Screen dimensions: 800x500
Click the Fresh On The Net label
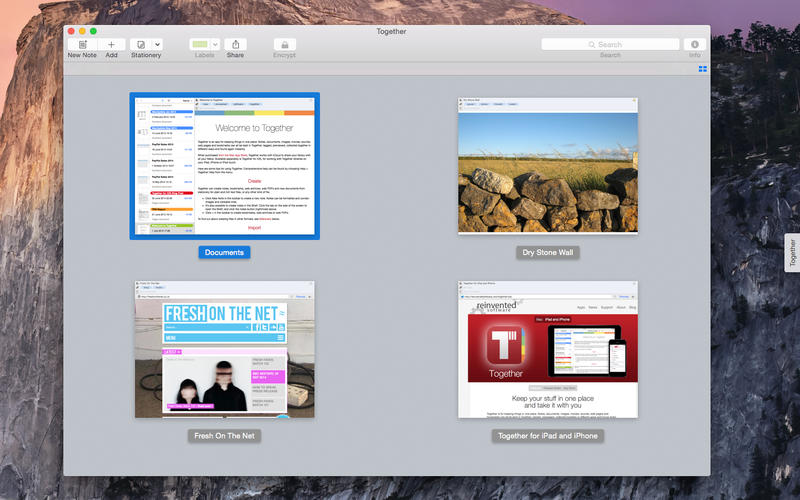[x=225, y=436]
